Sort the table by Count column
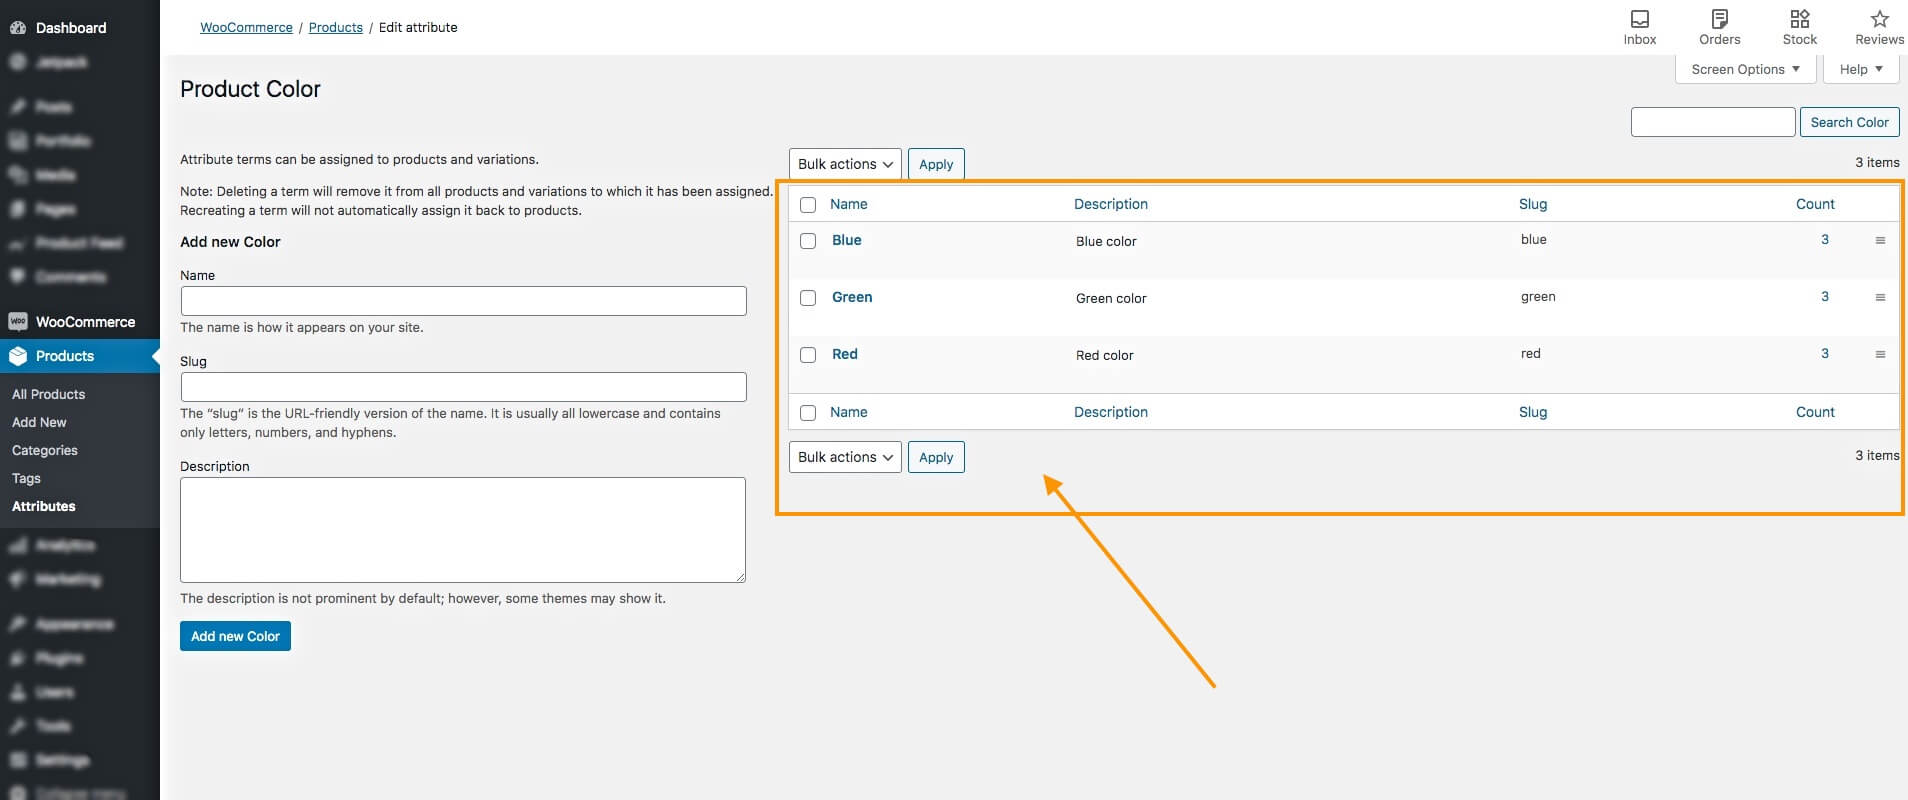 [1814, 204]
